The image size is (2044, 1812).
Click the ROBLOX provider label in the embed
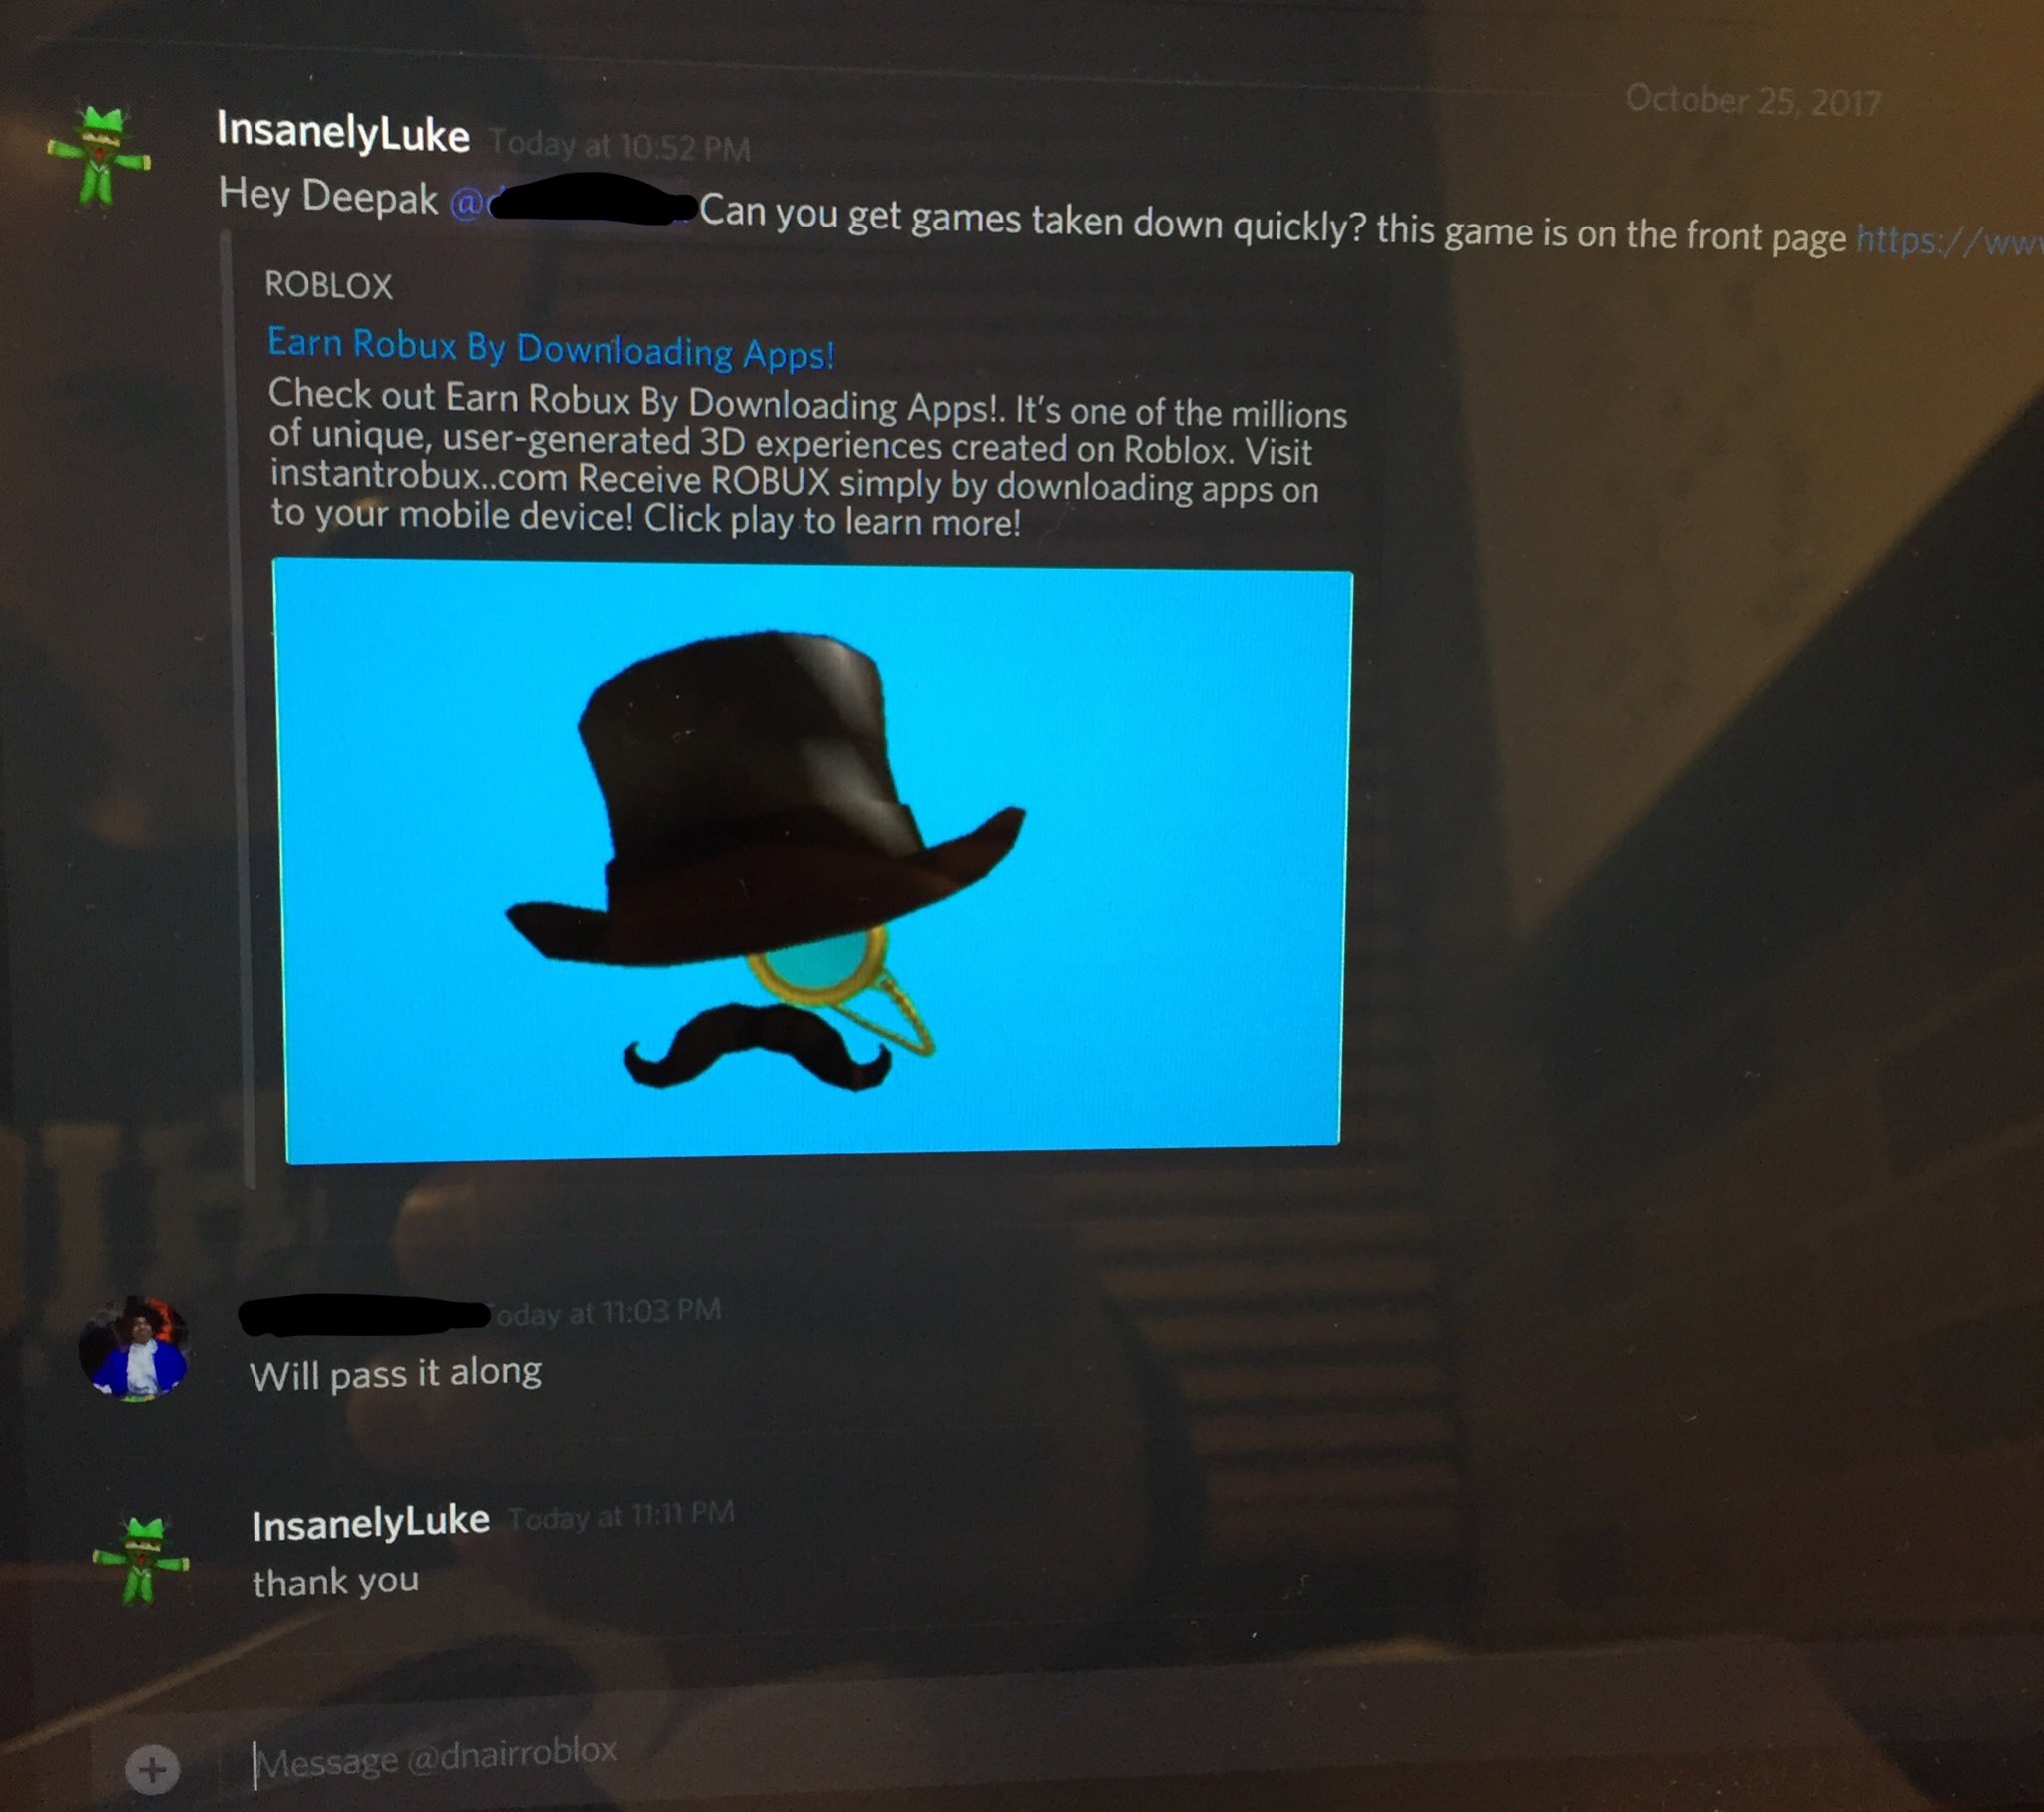click(x=328, y=286)
